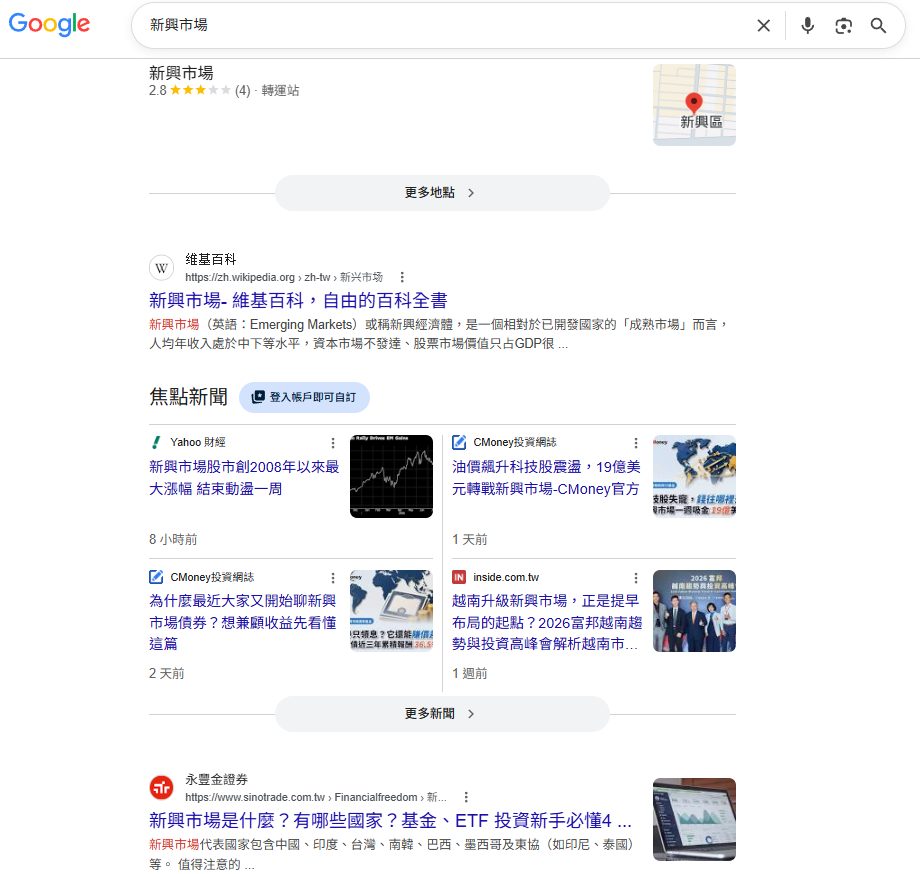Viewport: 920px width, 874px height.
Task: Open 越南升級新興市場 news headline
Action: click(x=547, y=622)
